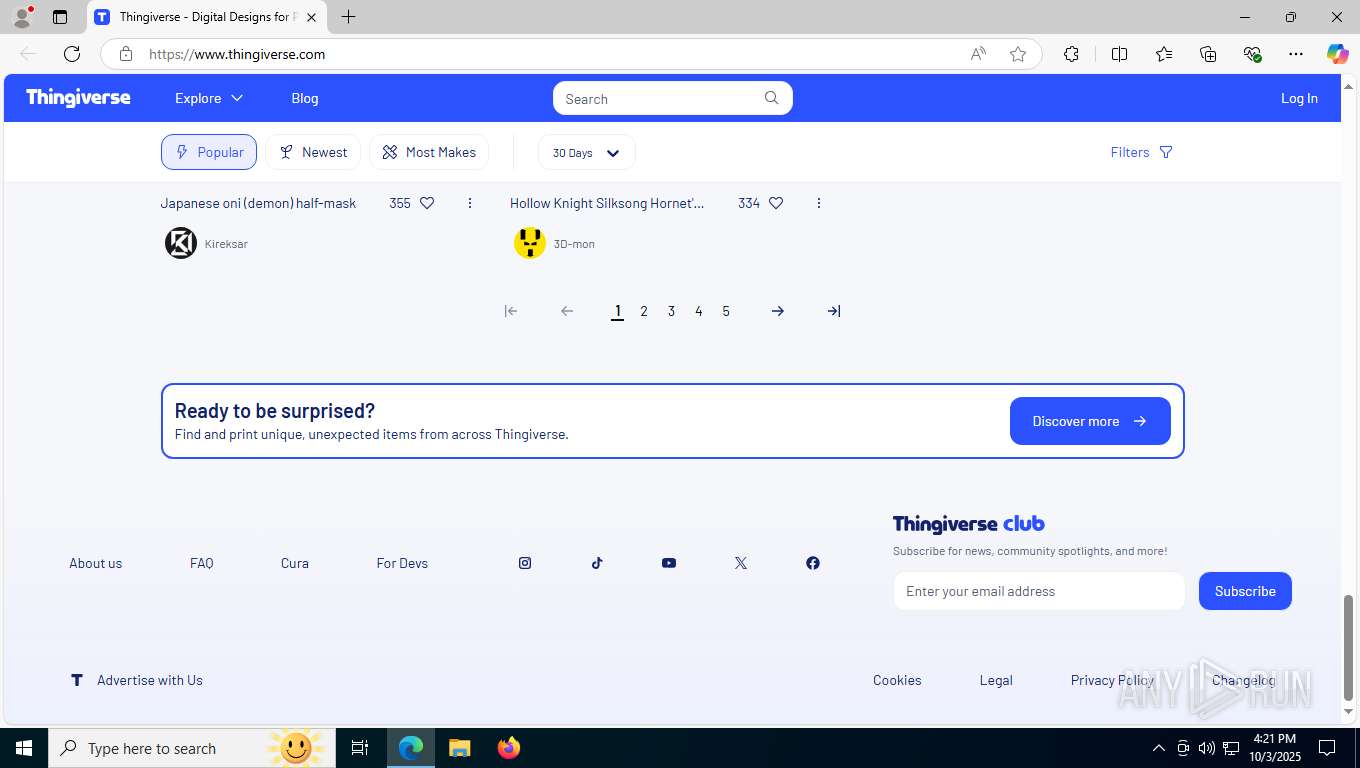The image size is (1360, 768).
Task: Open Edge Settings and more menu
Action: (1296, 54)
